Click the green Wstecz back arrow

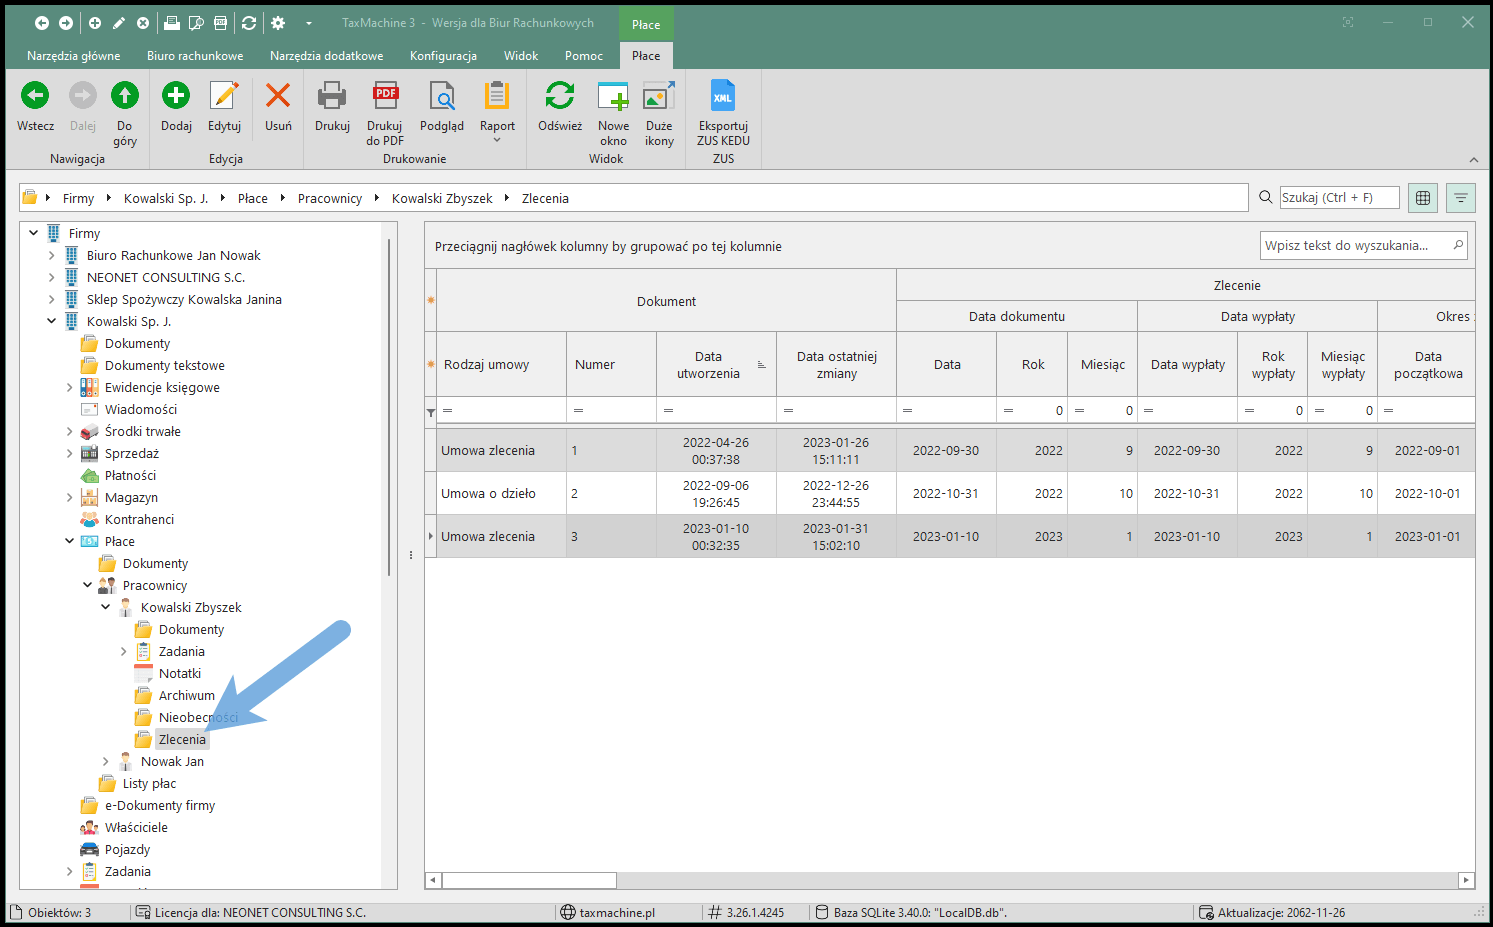[x=35, y=96]
